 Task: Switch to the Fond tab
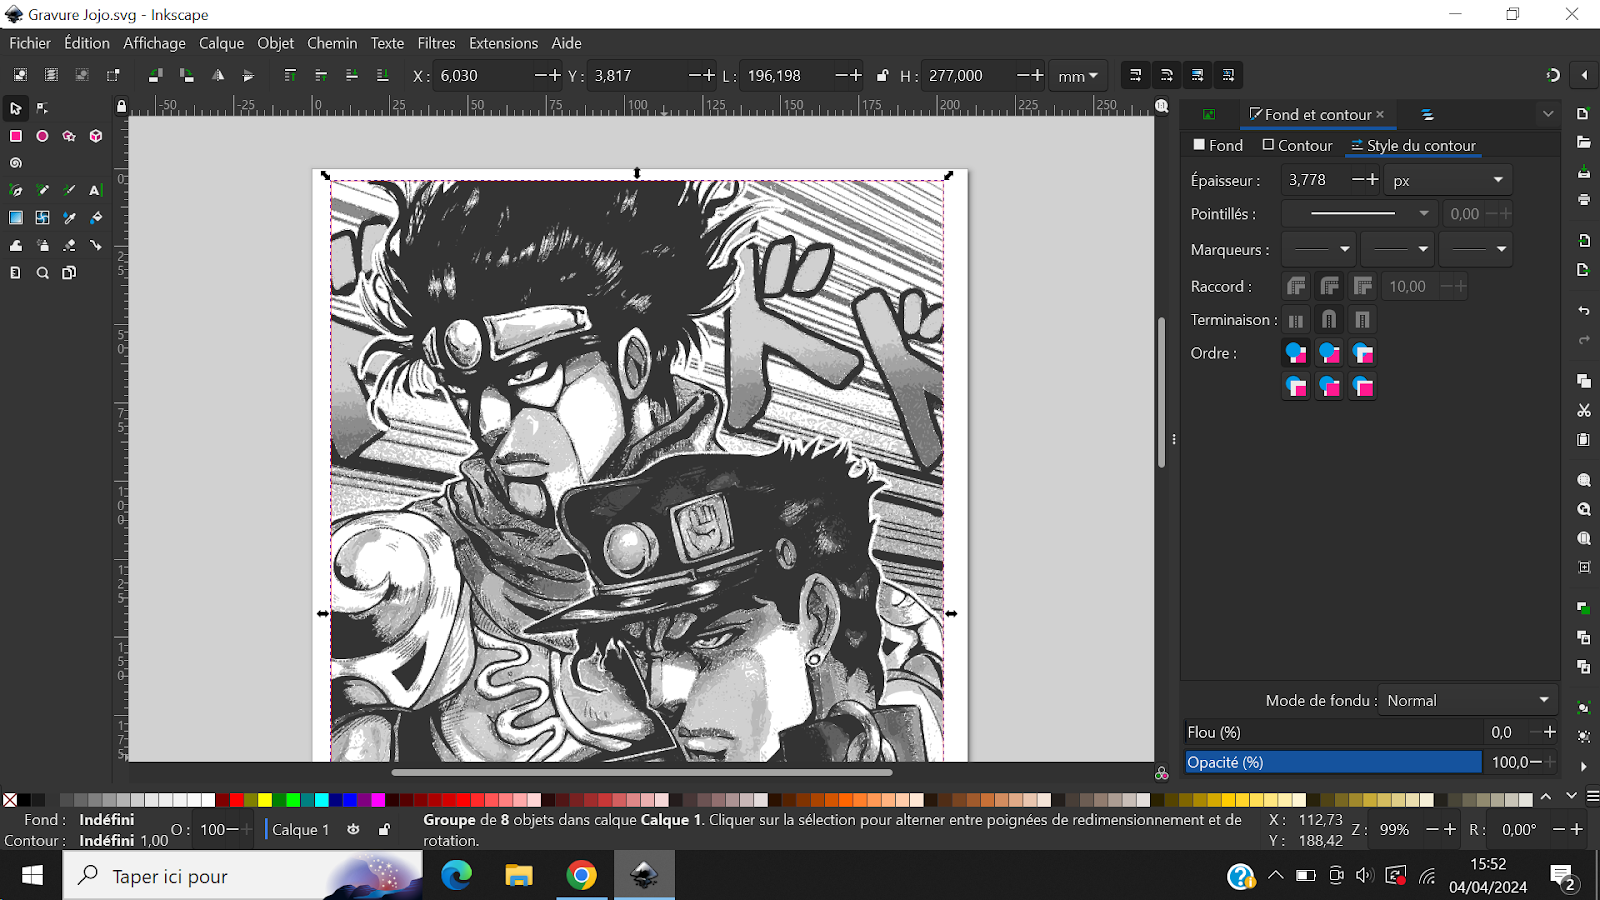pyautogui.click(x=1218, y=145)
